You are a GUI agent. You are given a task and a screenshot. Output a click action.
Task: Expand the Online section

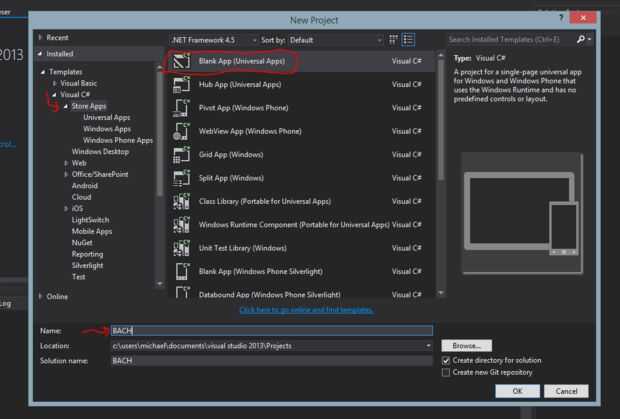click(x=40, y=296)
